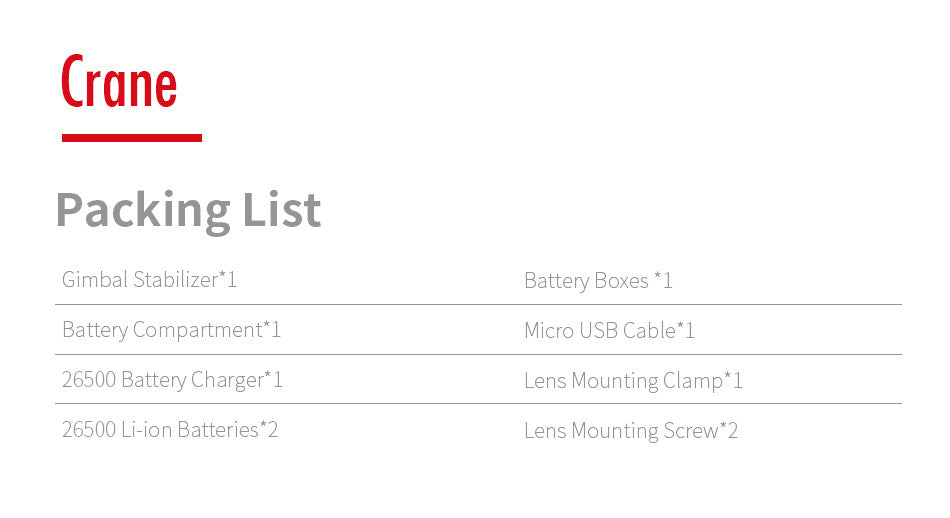Click the red Crane title
The image size is (950, 518).
119,81
